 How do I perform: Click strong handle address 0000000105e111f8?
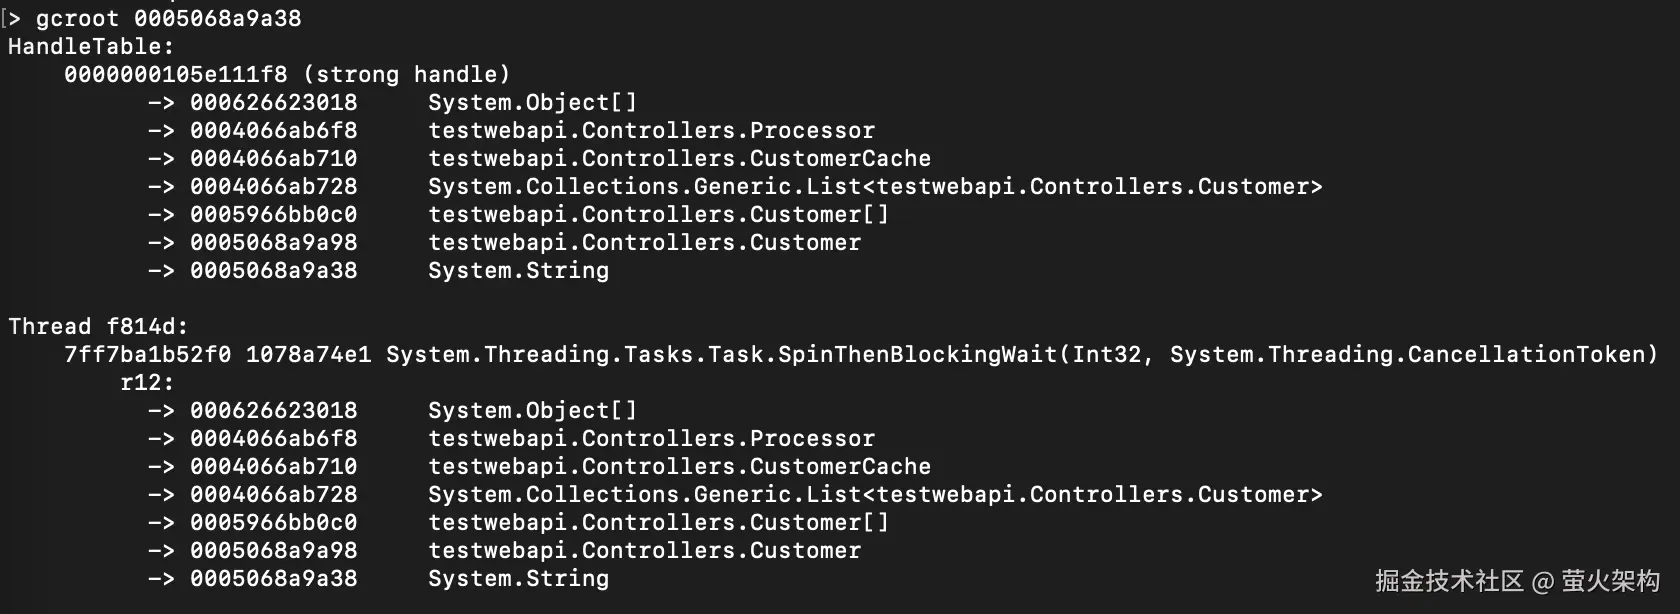(175, 74)
